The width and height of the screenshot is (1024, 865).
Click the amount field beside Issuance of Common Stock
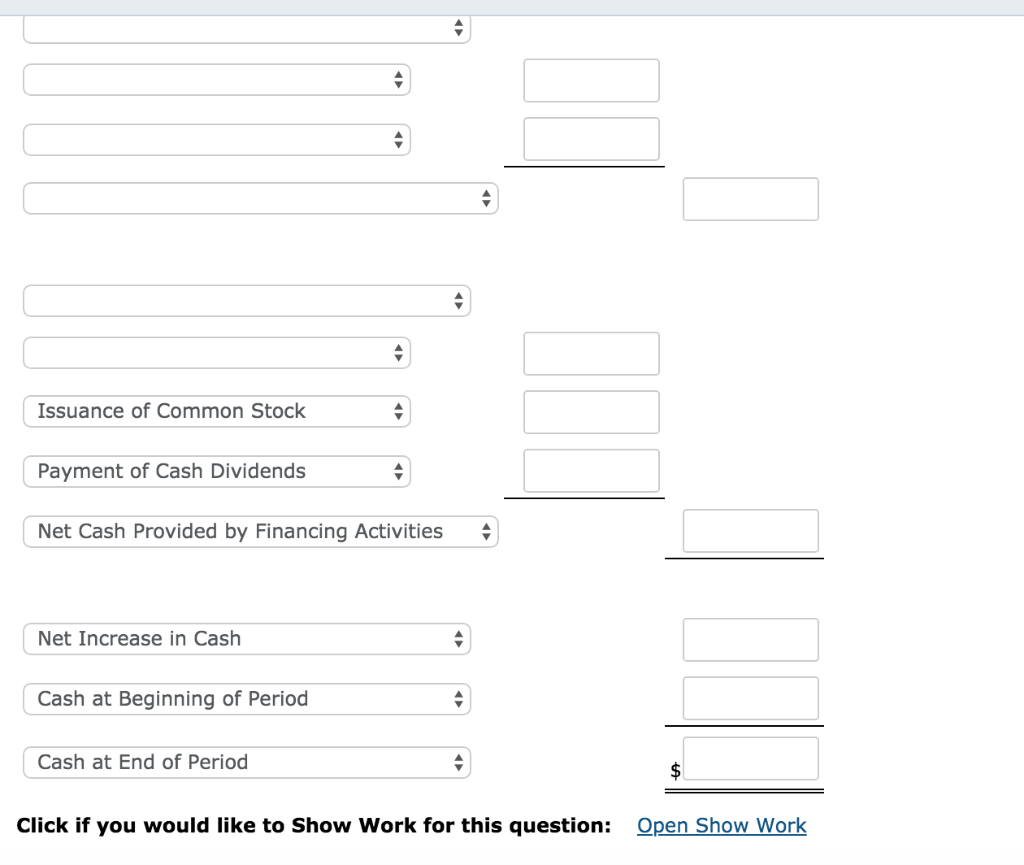591,412
